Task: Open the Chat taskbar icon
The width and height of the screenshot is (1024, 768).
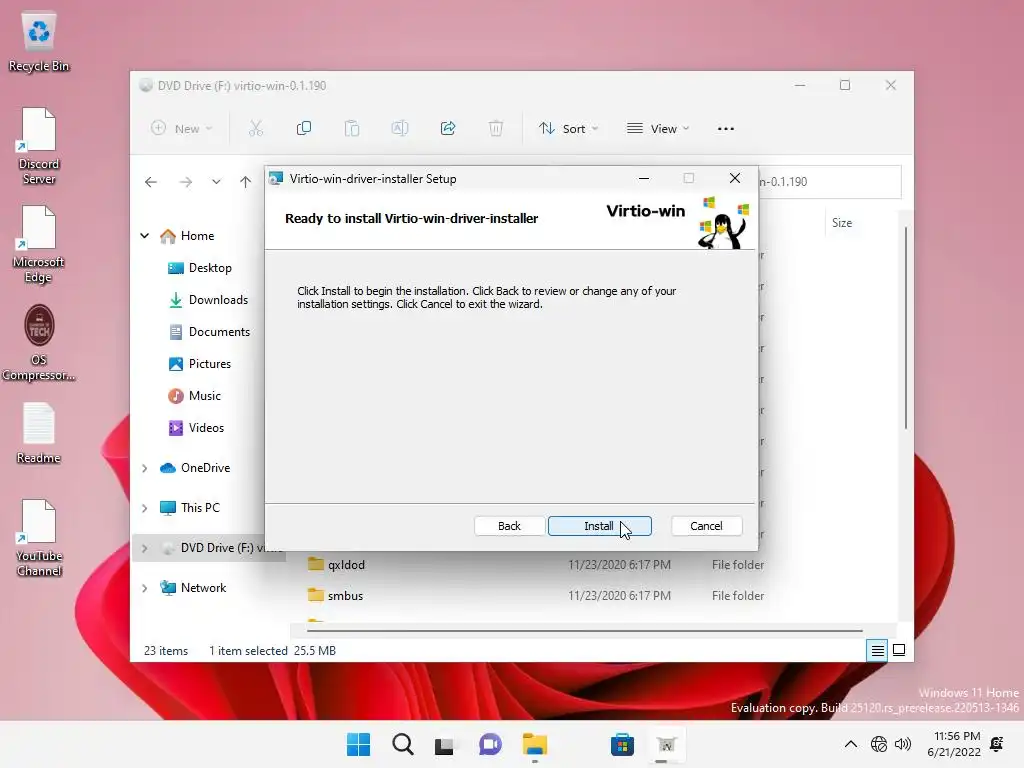Action: click(490, 744)
